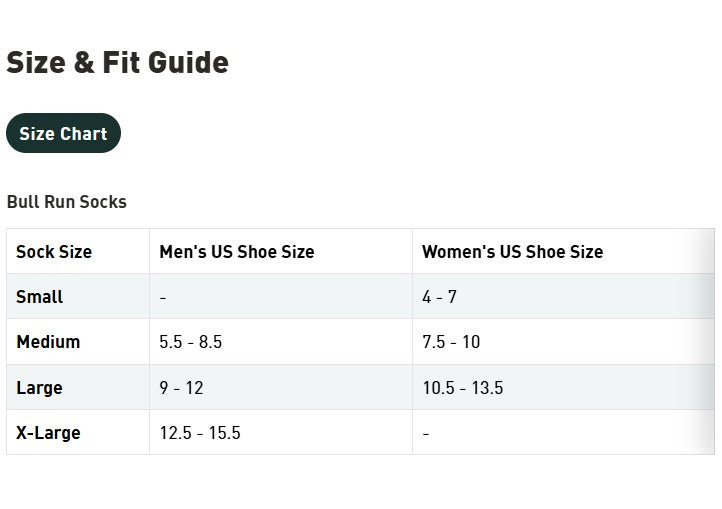Viewport: 722px width, 509px height.
Task: Click the Bull Run Socks label
Action: (66, 201)
